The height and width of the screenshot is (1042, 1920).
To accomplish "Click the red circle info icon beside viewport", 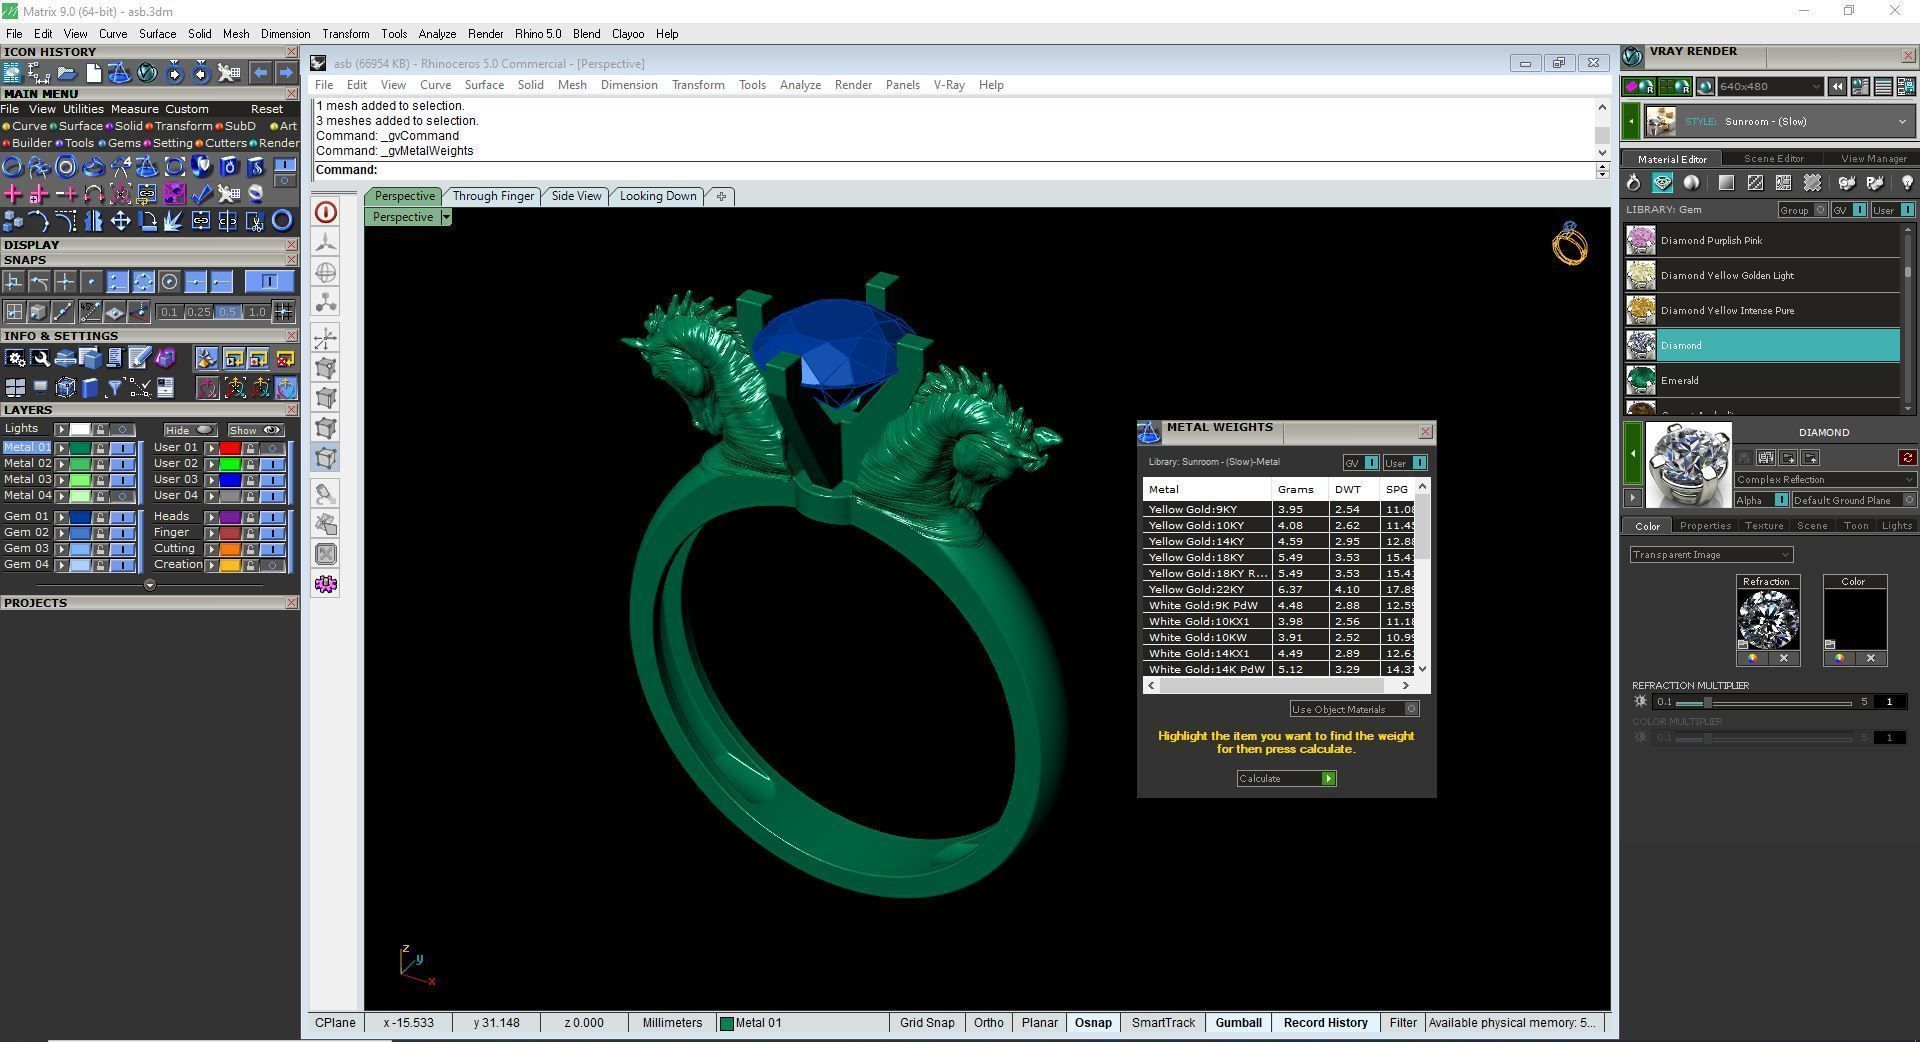I will point(326,212).
